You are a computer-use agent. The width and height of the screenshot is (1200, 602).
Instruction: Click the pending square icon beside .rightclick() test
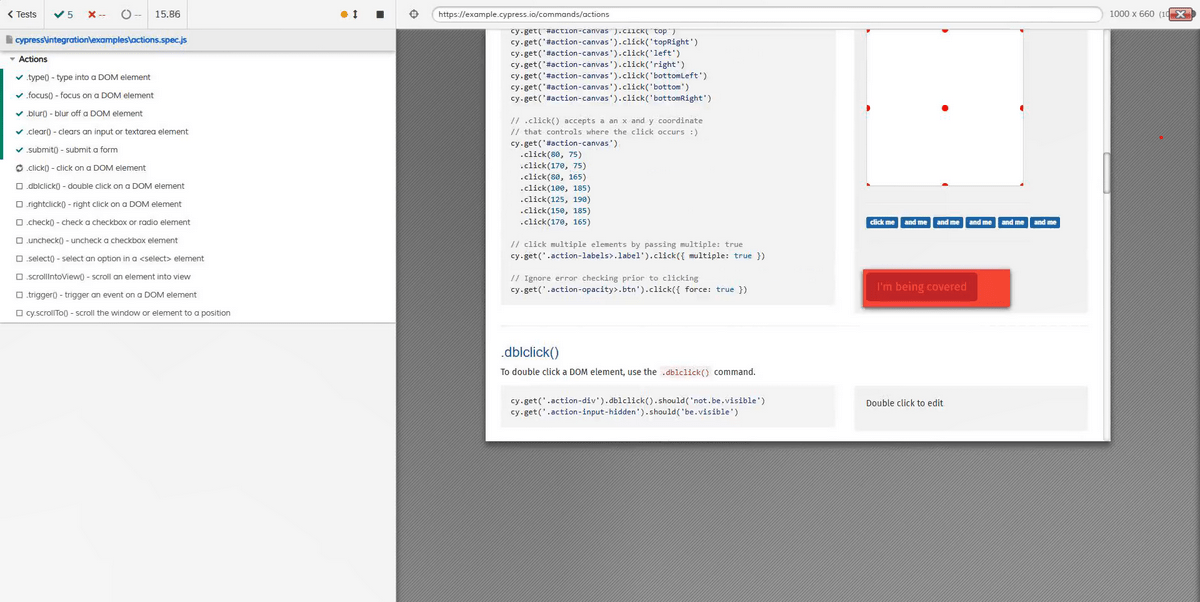[x=21, y=204]
